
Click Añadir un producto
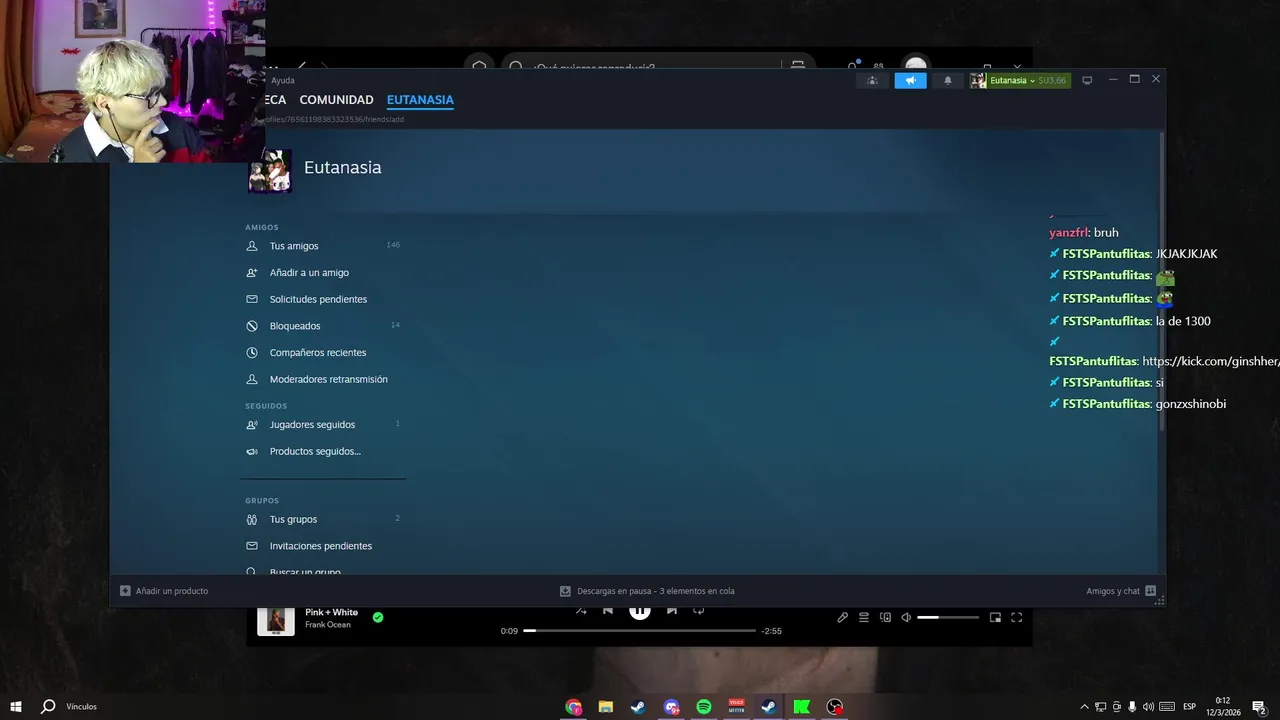point(164,591)
